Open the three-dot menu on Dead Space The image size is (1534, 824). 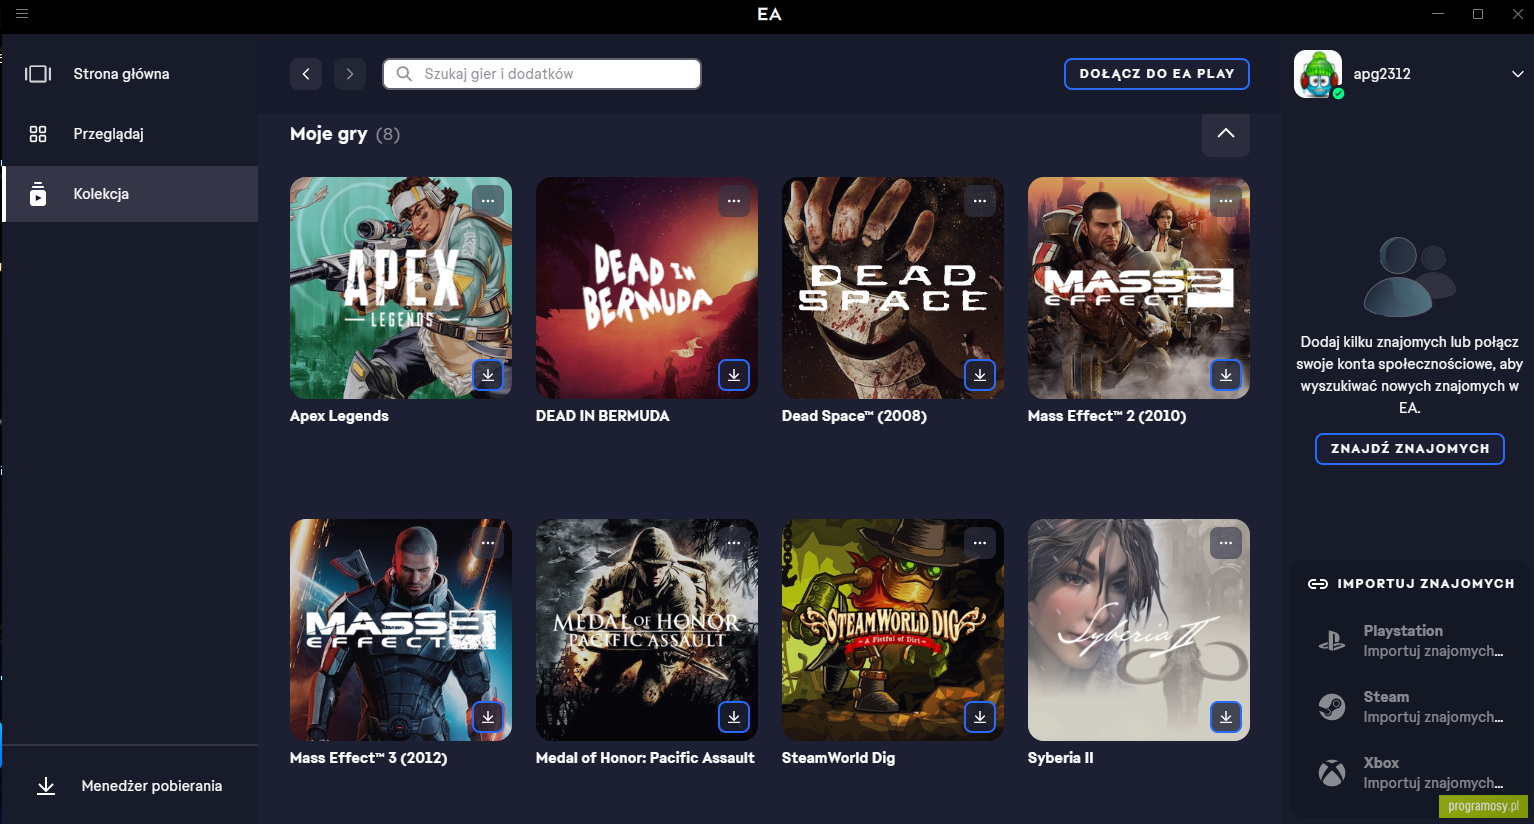click(980, 201)
